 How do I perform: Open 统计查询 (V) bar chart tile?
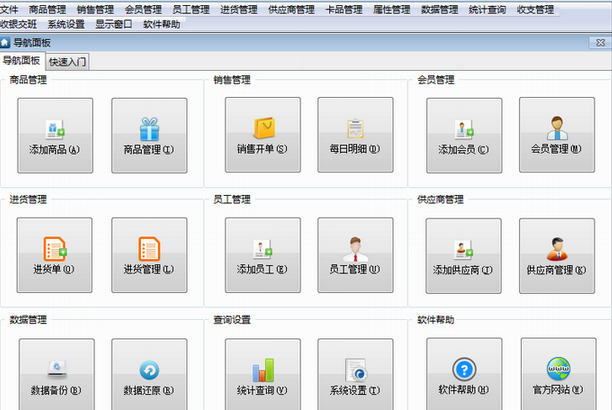coord(263,374)
